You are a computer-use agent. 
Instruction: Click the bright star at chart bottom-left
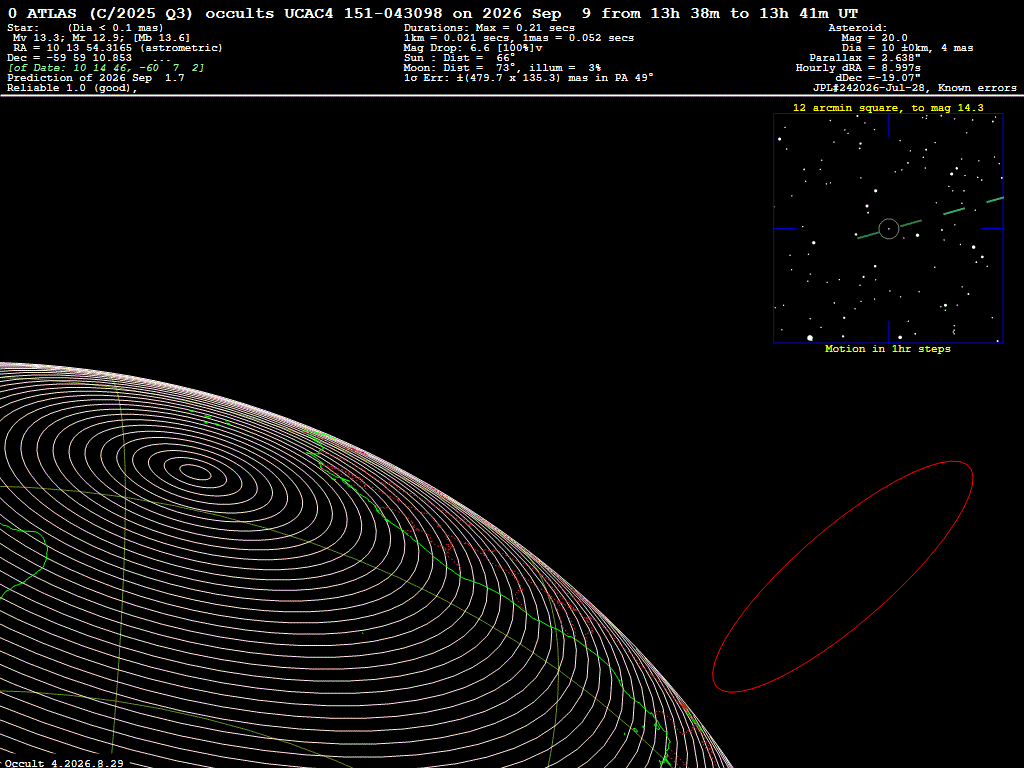tap(810, 338)
